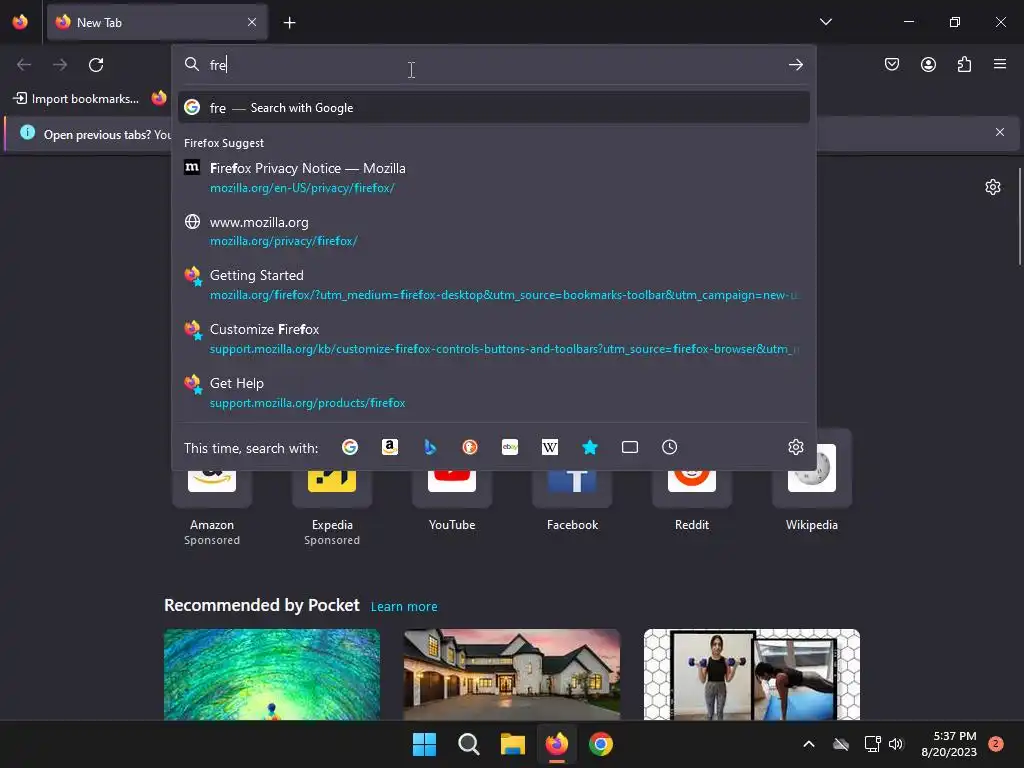Open the volume tray icon
This screenshot has width=1024, height=768.
click(x=896, y=744)
